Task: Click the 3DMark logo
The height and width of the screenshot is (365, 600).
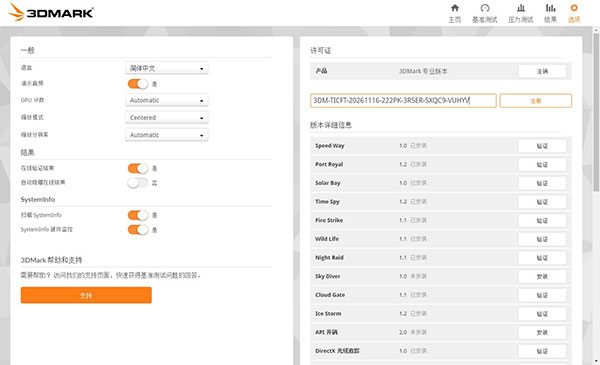Action: coord(51,12)
